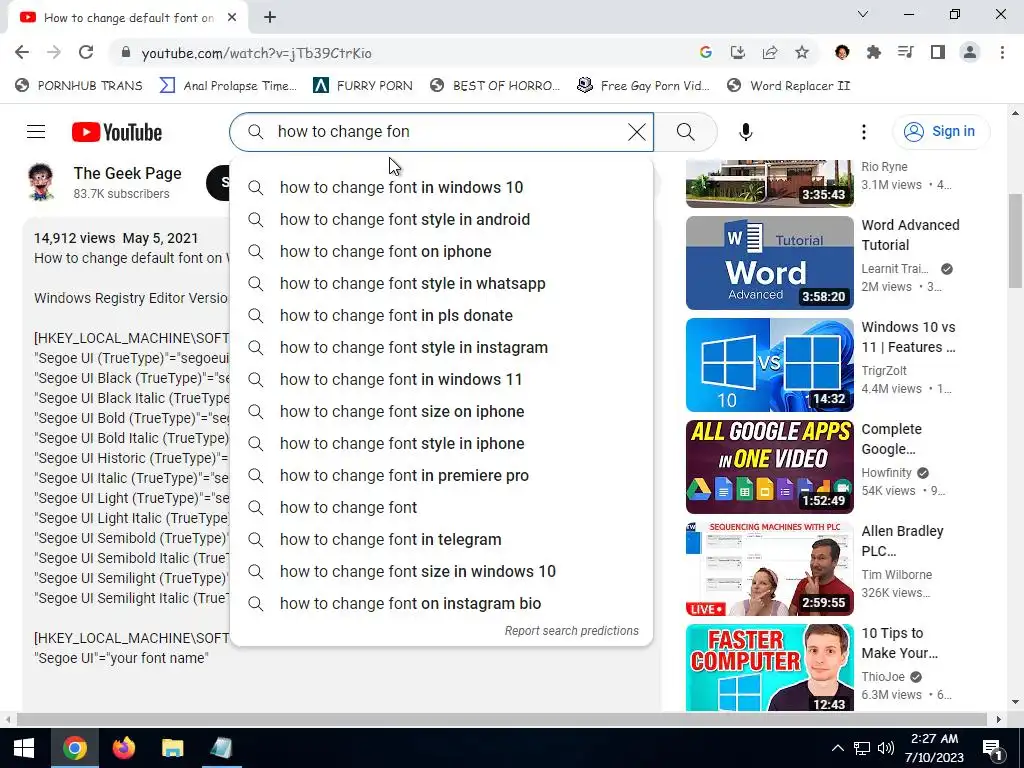This screenshot has width=1024, height=768.
Task: Open the YouTube guide hamburger menu
Action: [x=36, y=132]
